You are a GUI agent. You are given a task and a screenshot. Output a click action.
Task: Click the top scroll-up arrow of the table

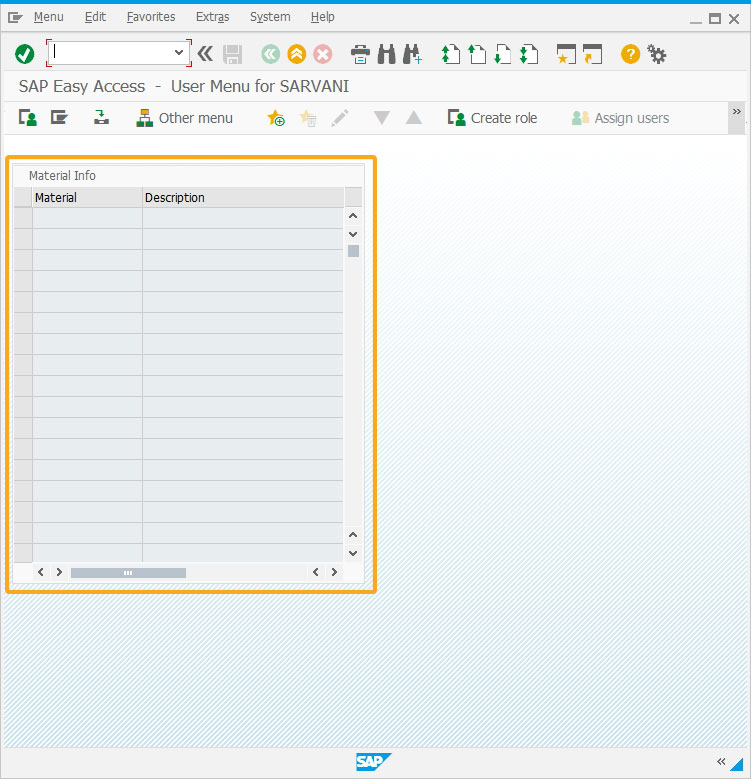[x=353, y=216]
